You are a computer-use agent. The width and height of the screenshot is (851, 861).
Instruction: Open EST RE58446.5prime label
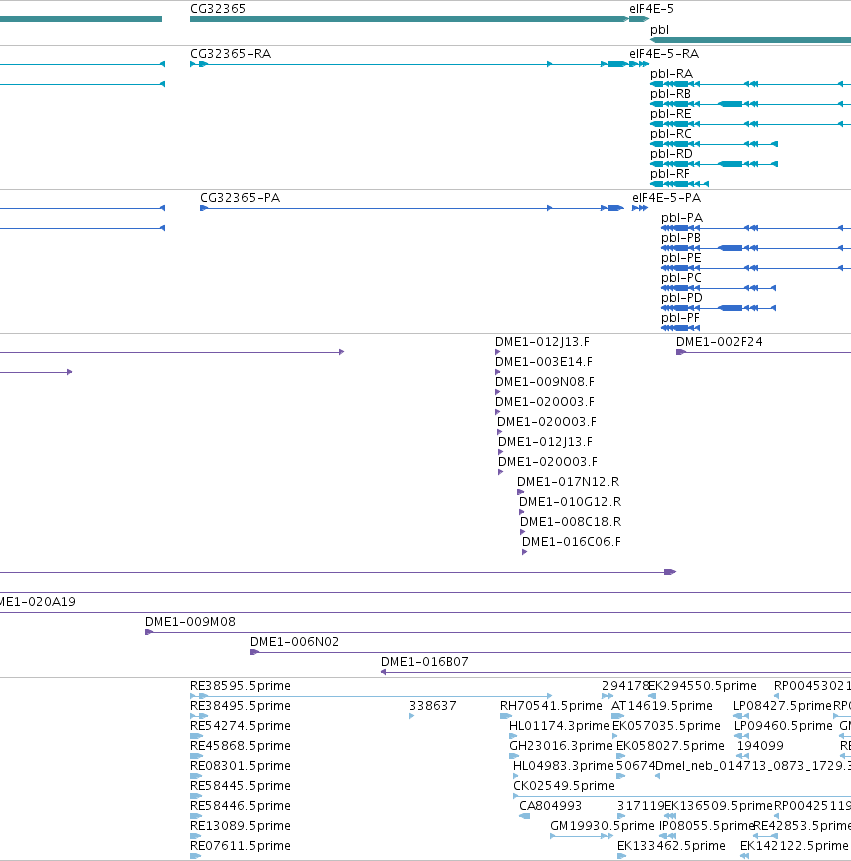[x=240, y=806]
